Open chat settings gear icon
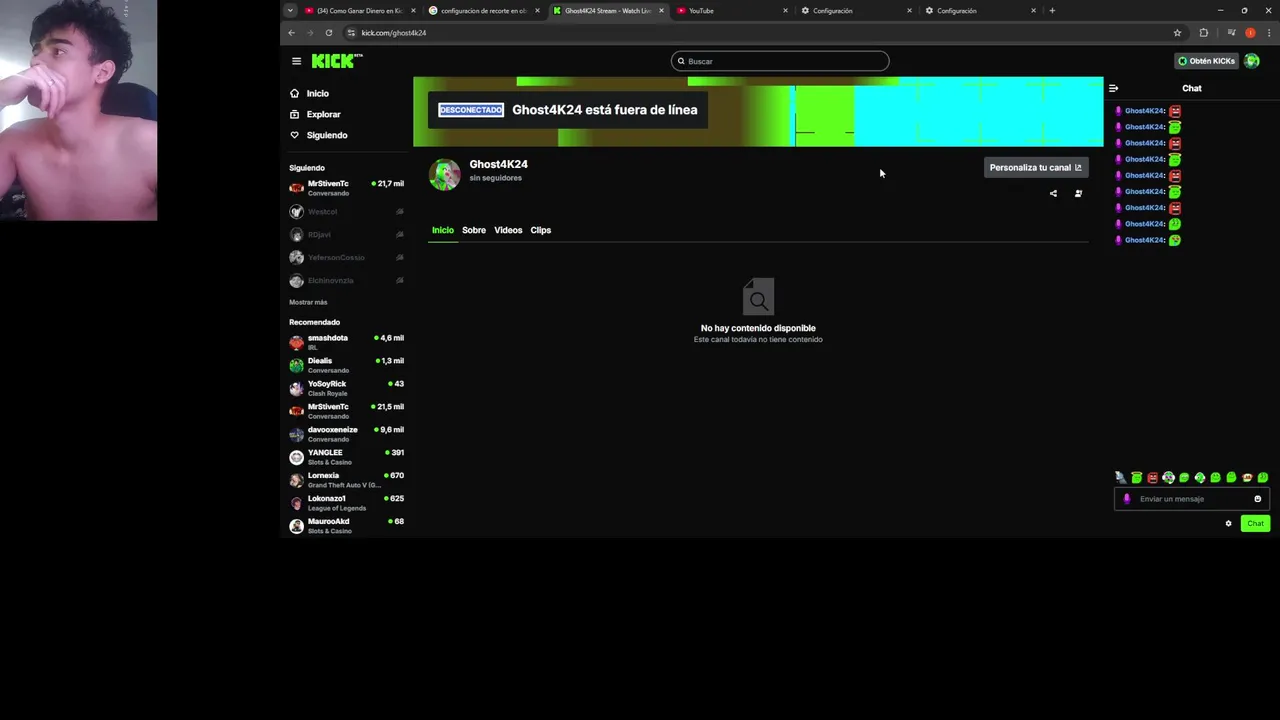The width and height of the screenshot is (1280, 720). pos(1229,523)
